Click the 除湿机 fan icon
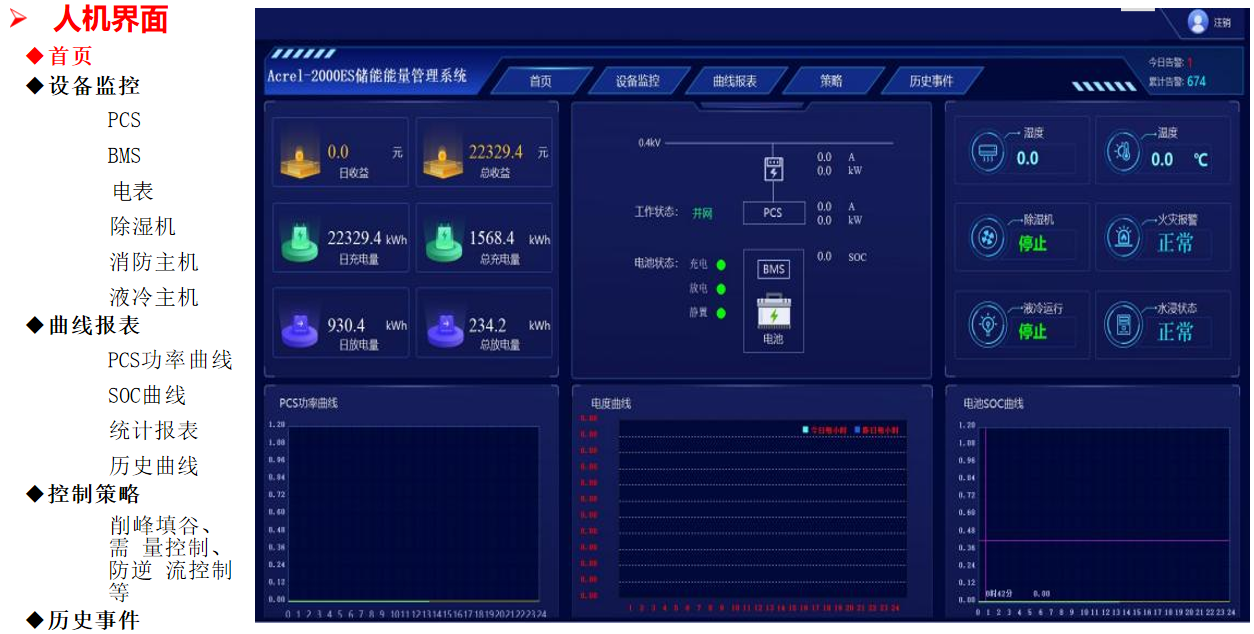The image size is (1254, 634). click(988, 238)
